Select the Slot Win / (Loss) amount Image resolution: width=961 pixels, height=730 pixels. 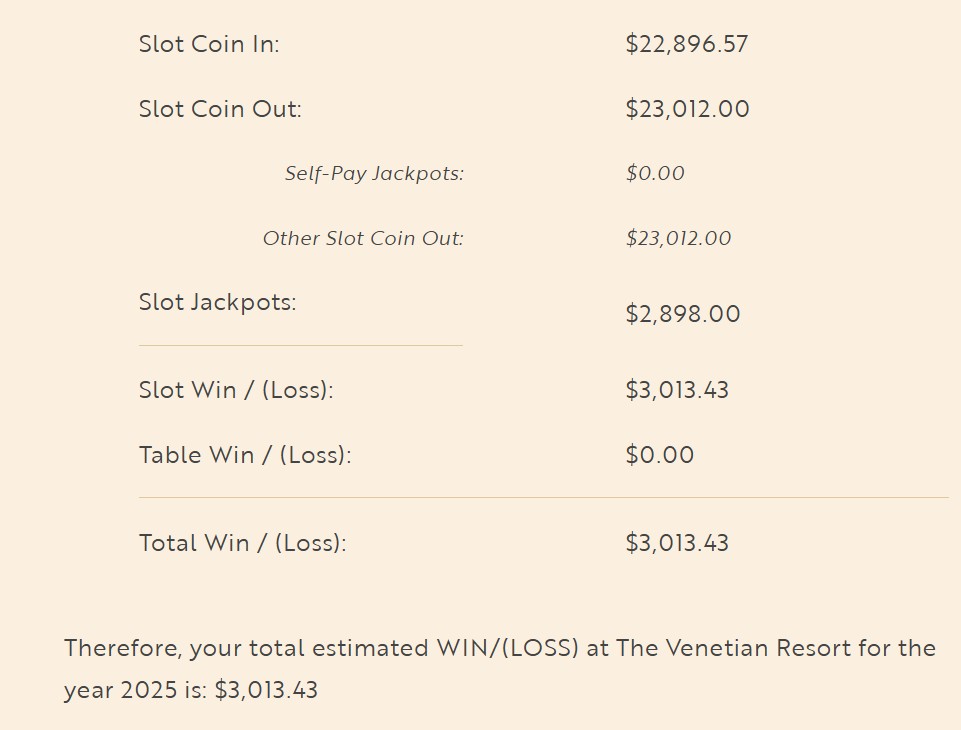(x=677, y=390)
